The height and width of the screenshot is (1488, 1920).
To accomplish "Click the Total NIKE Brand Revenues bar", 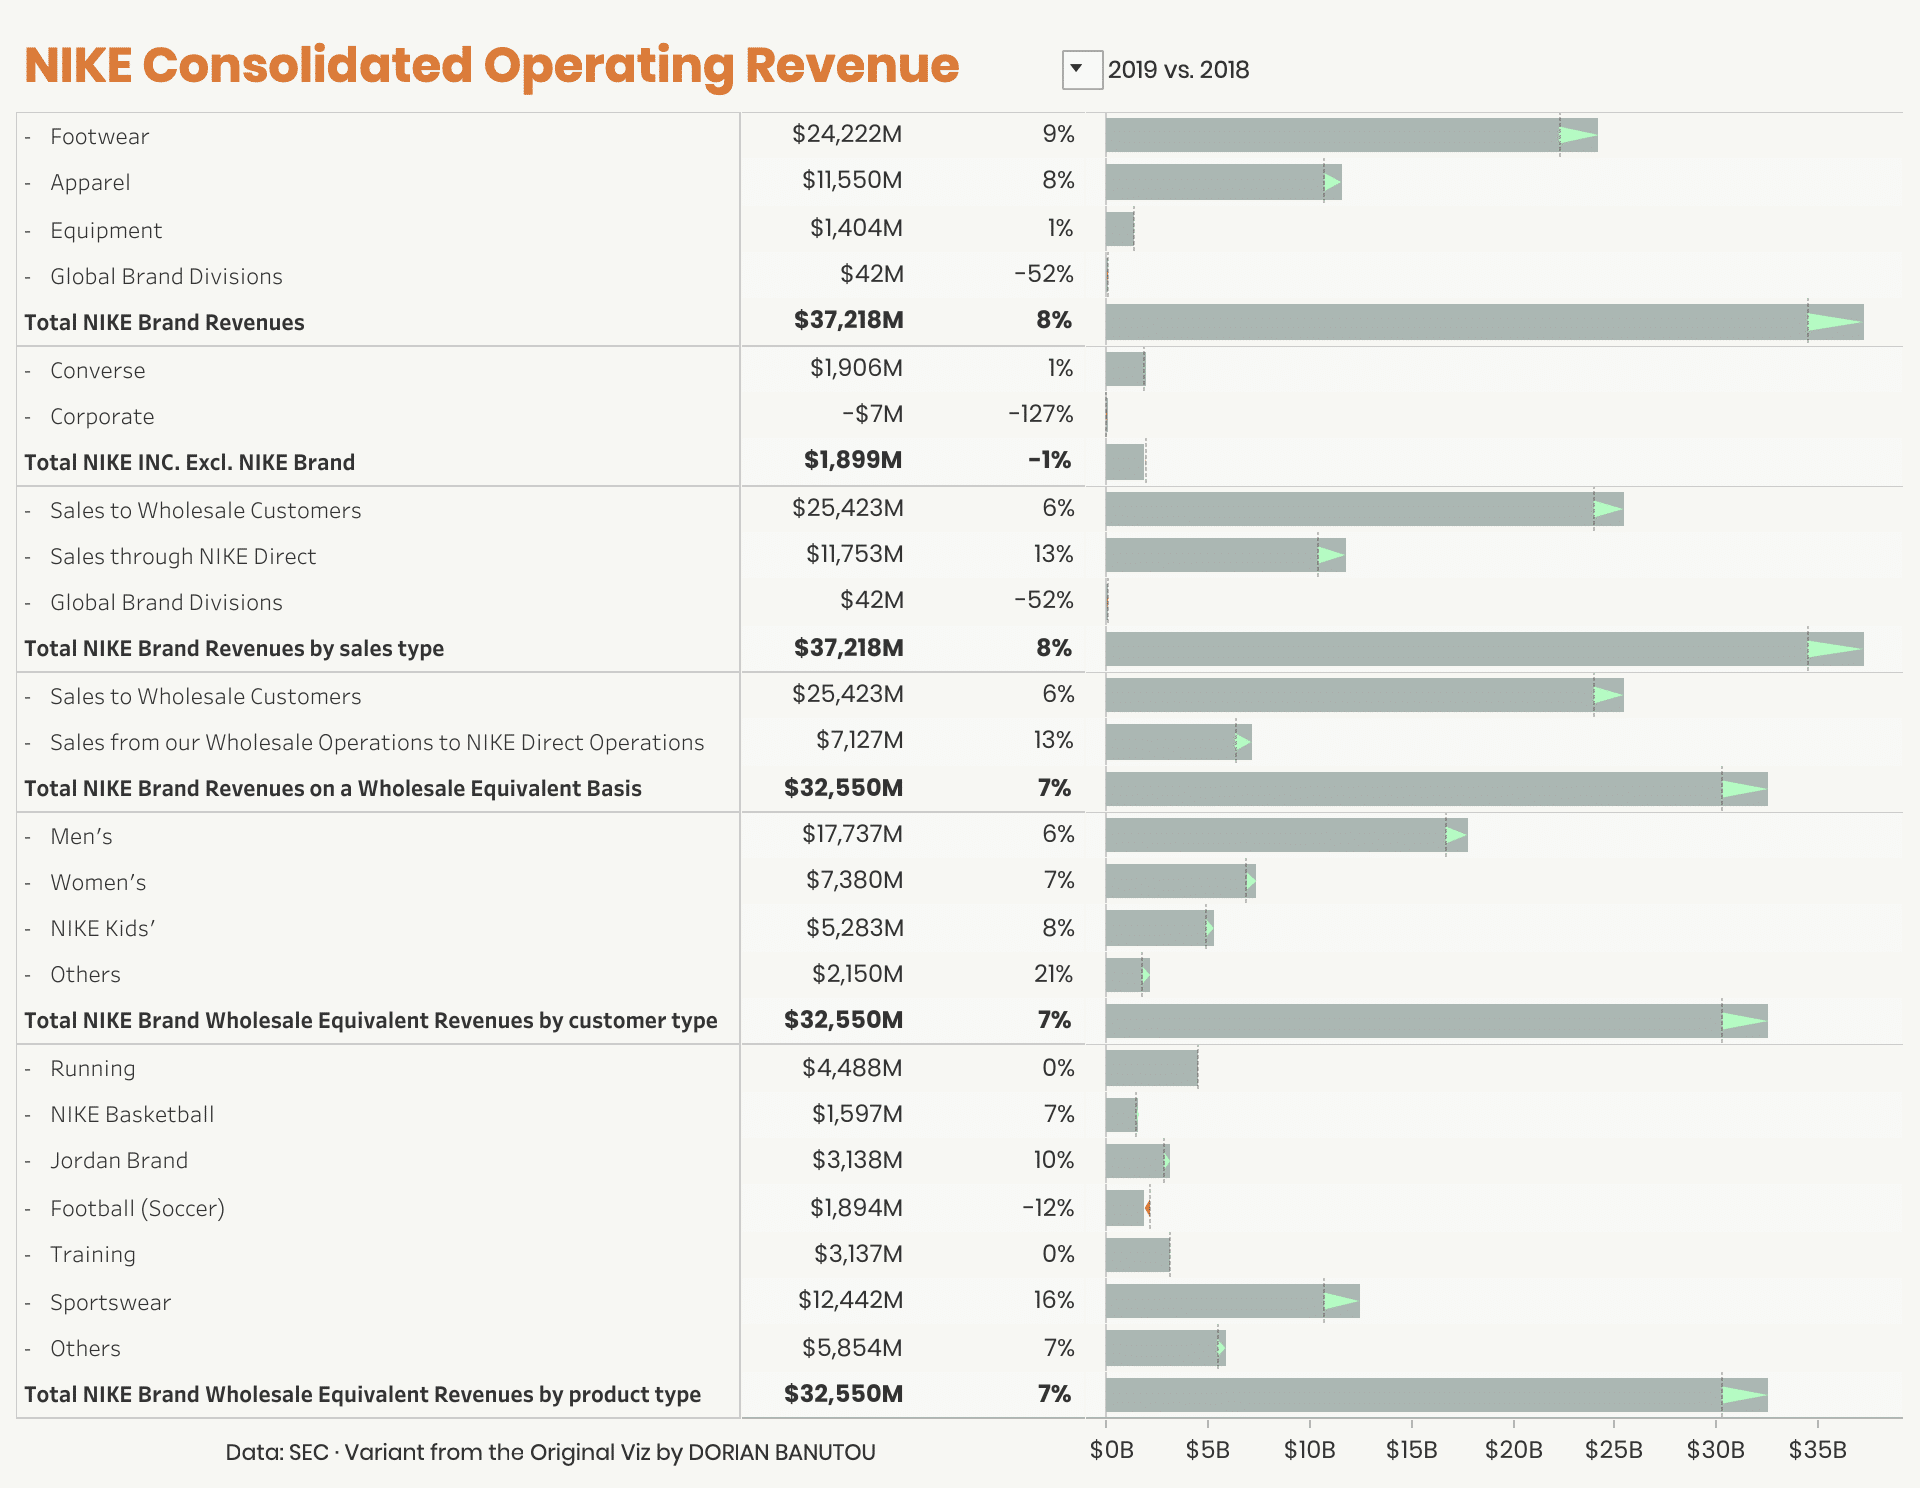I will (1484, 322).
